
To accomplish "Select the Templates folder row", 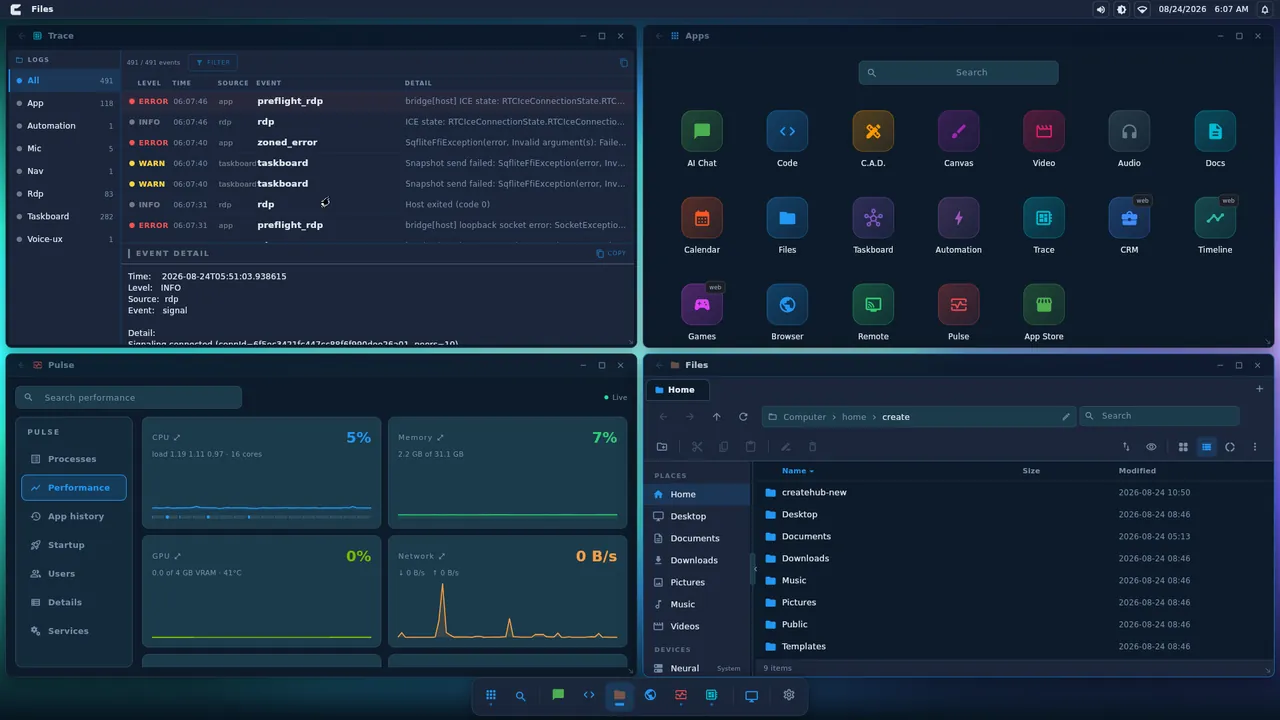I will pyautogui.click(x=1014, y=646).
